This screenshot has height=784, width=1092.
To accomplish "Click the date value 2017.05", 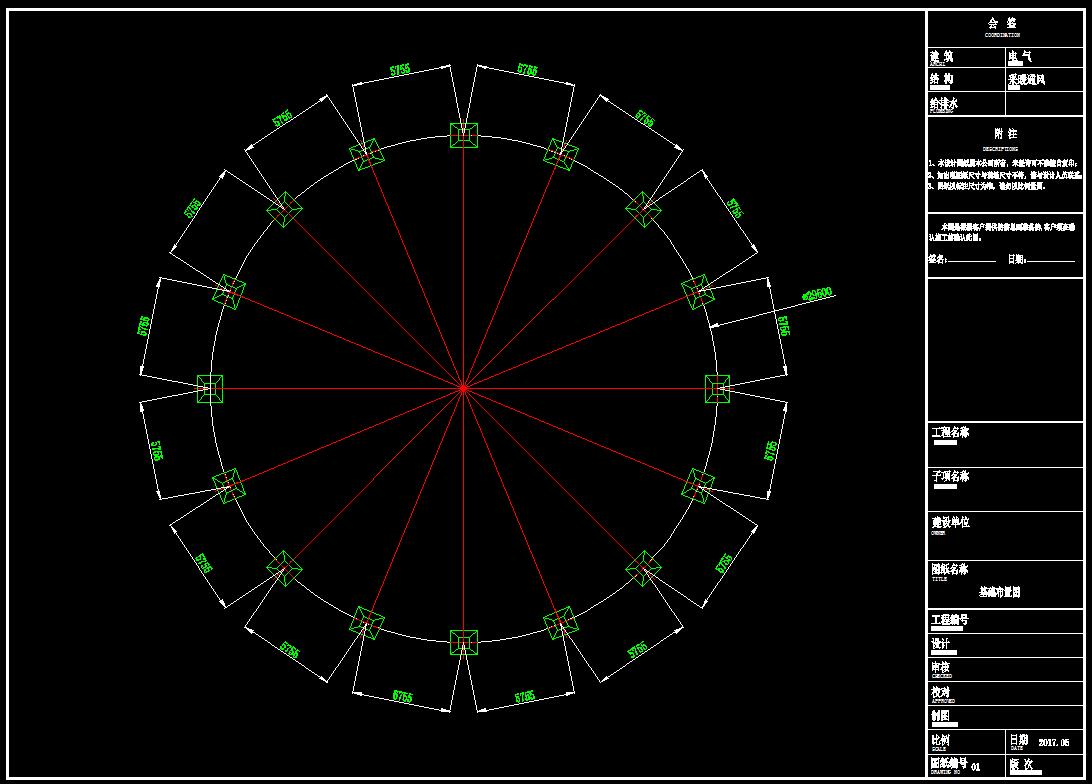I will click(1054, 743).
